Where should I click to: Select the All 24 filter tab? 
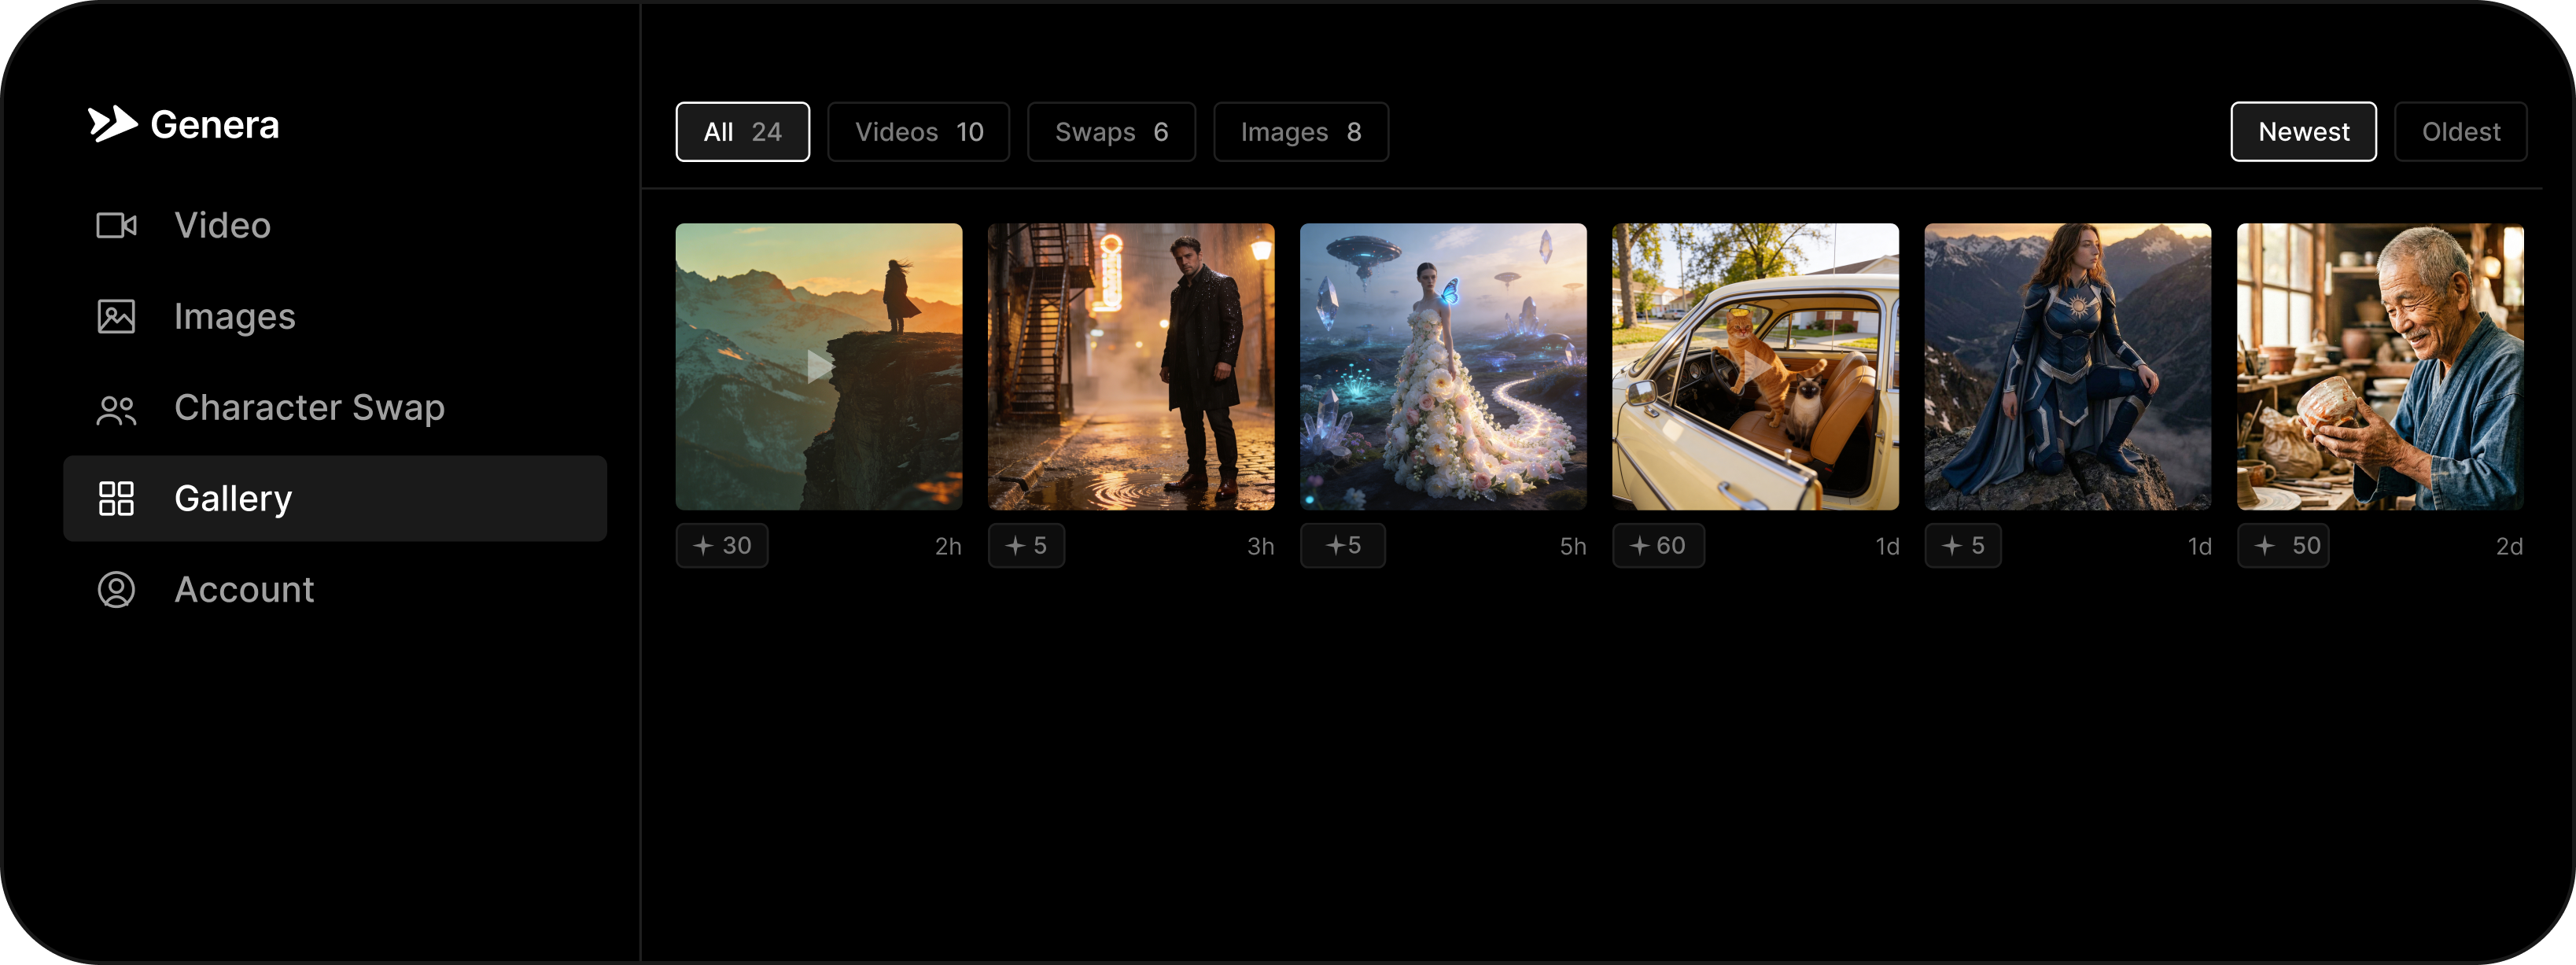click(x=742, y=132)
